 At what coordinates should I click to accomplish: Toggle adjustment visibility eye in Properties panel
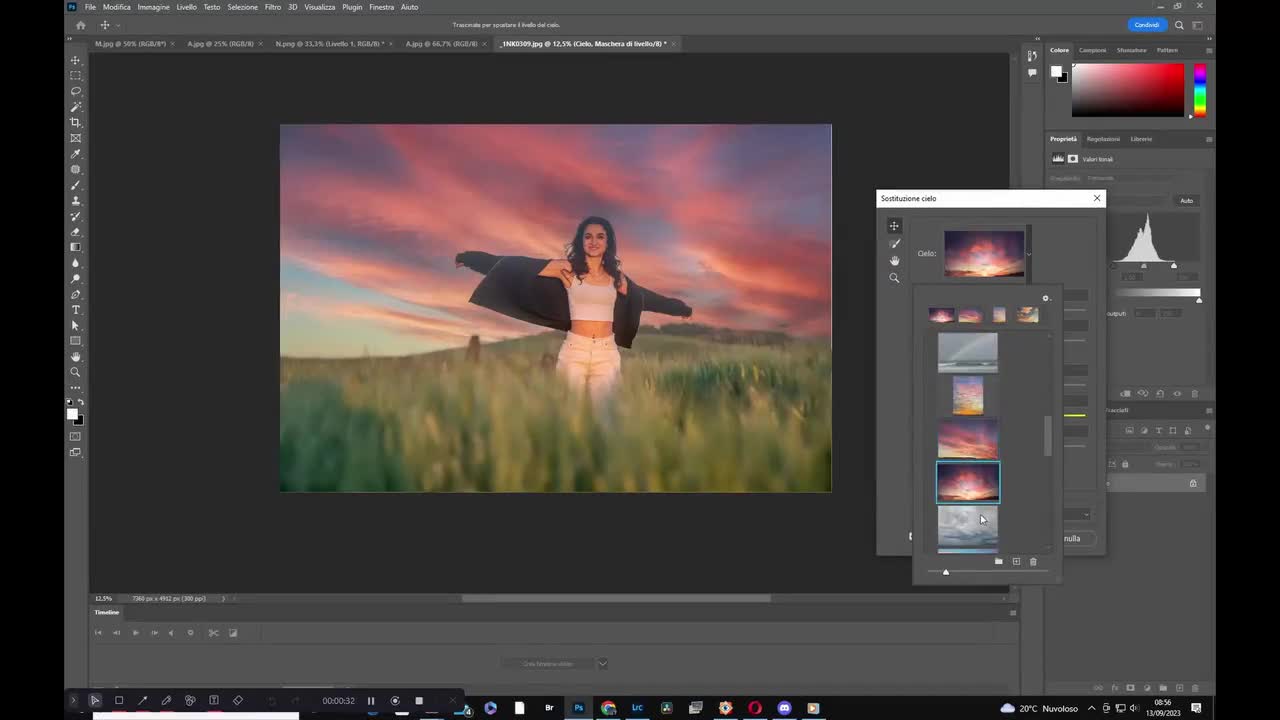1177,394
